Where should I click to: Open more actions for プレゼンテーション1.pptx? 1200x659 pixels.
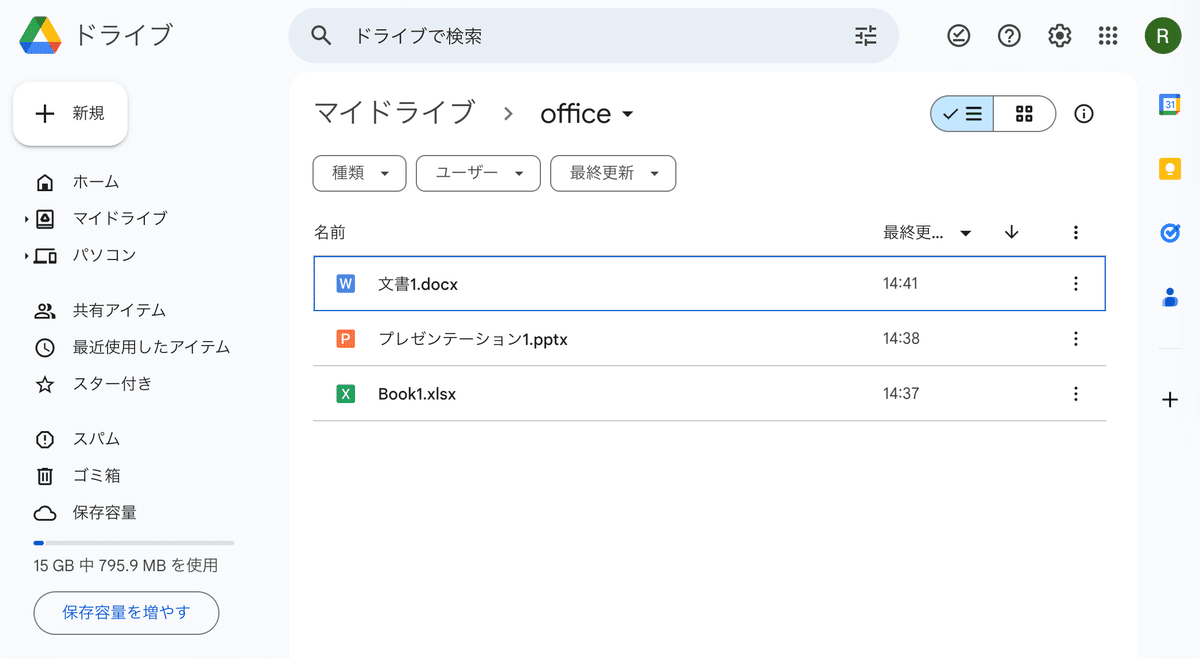(x=1076, y=339)
